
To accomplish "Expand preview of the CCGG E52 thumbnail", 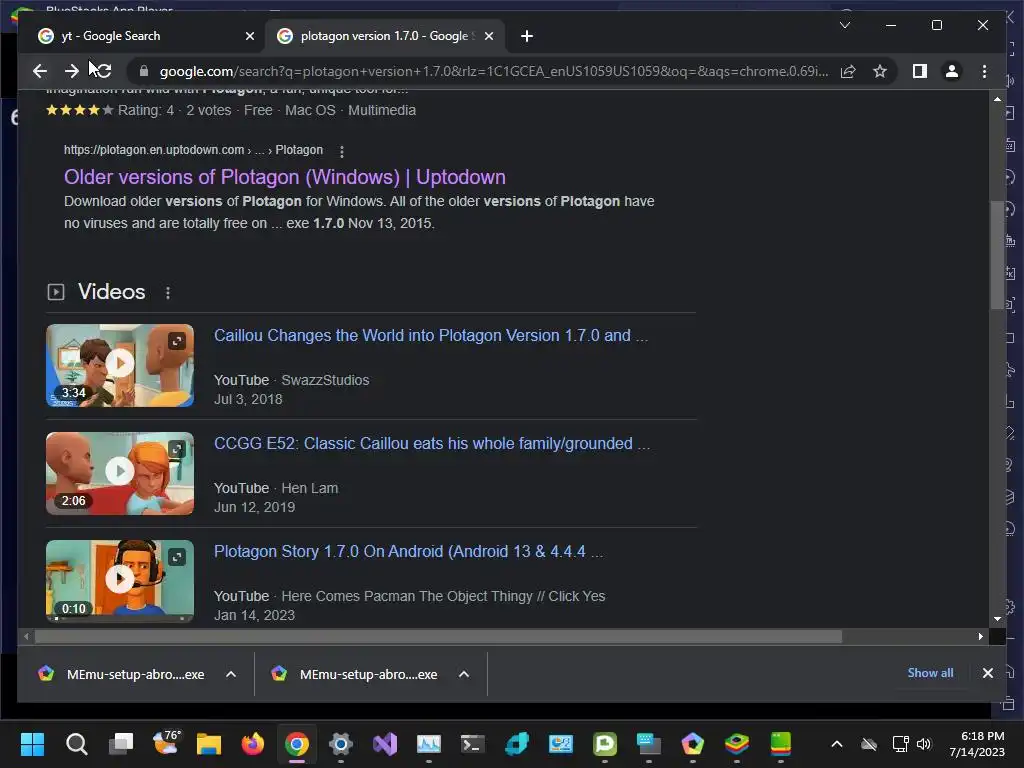I will click(177, 449).
